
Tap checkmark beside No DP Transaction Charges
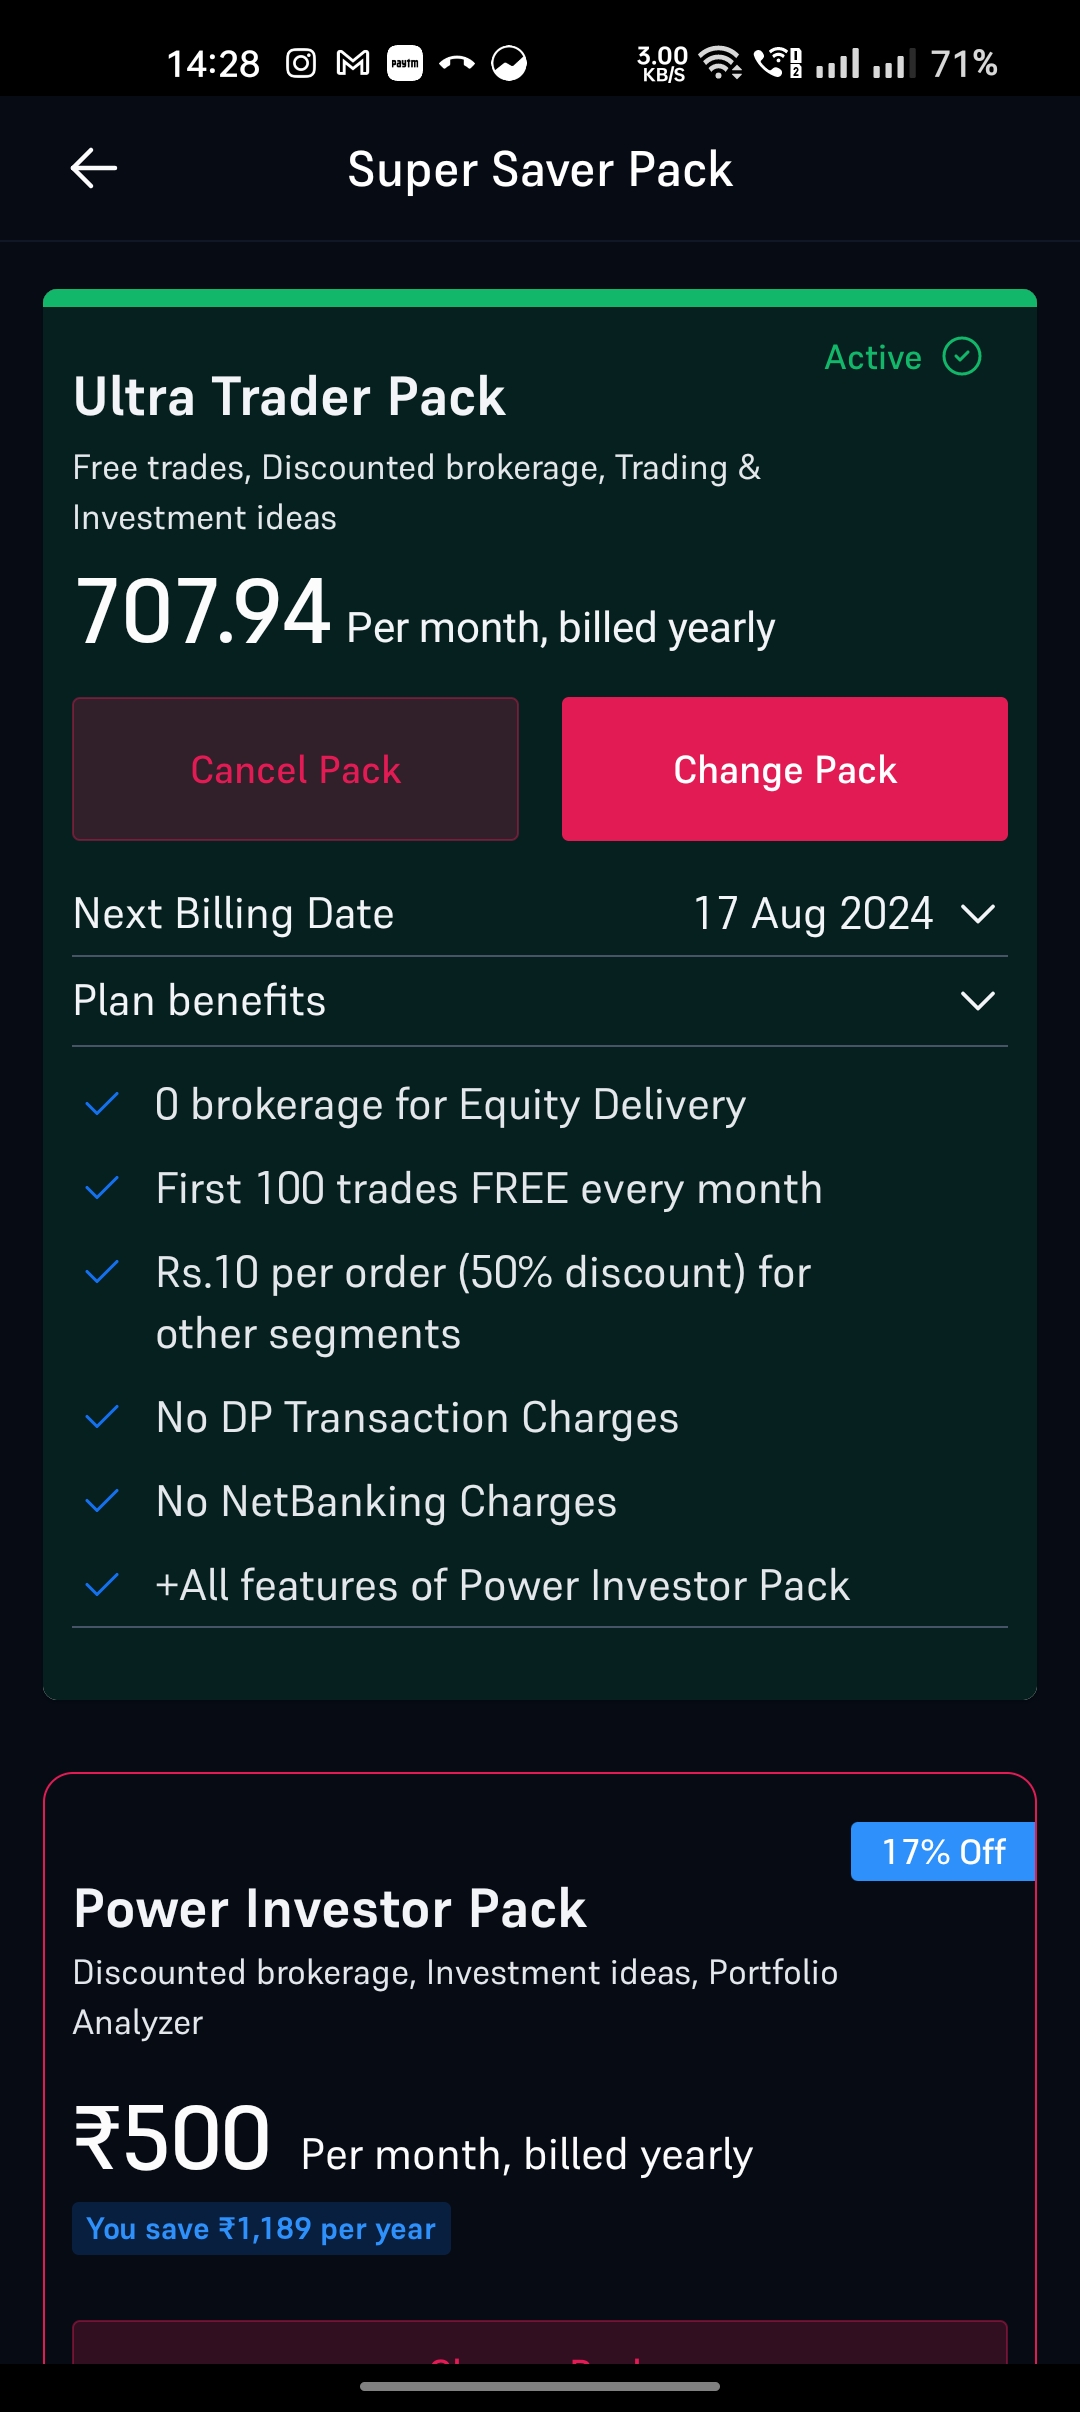pyautogui.click(x=102, y=1417)
